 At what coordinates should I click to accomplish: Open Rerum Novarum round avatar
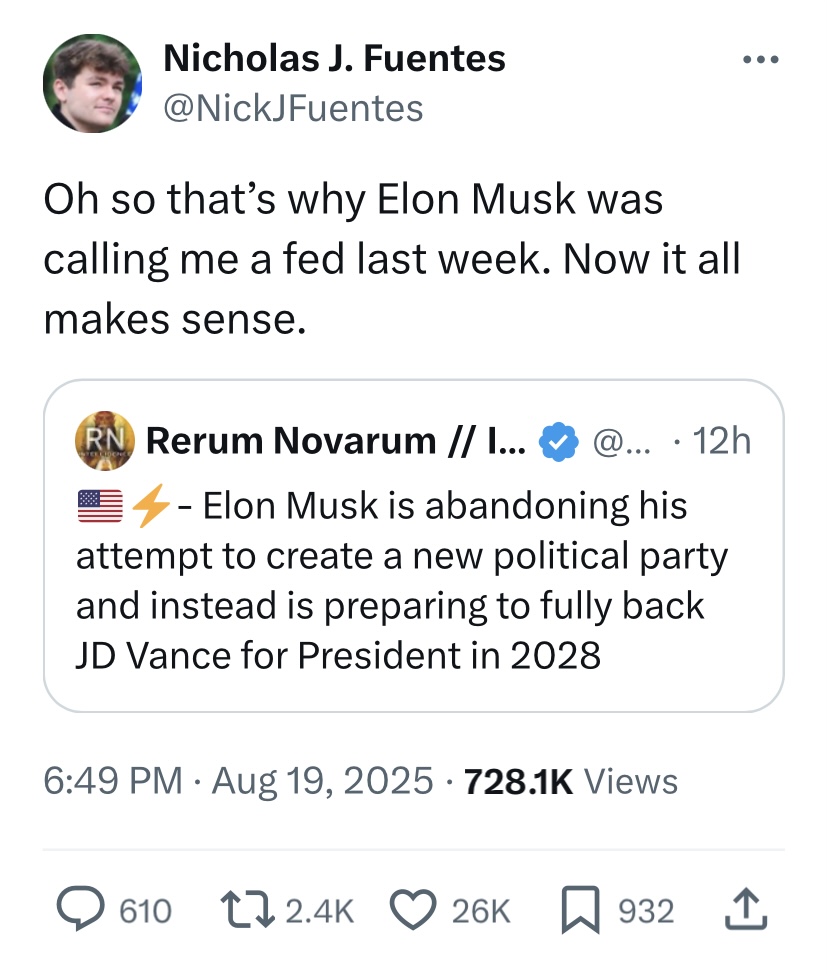pos(105,440)
